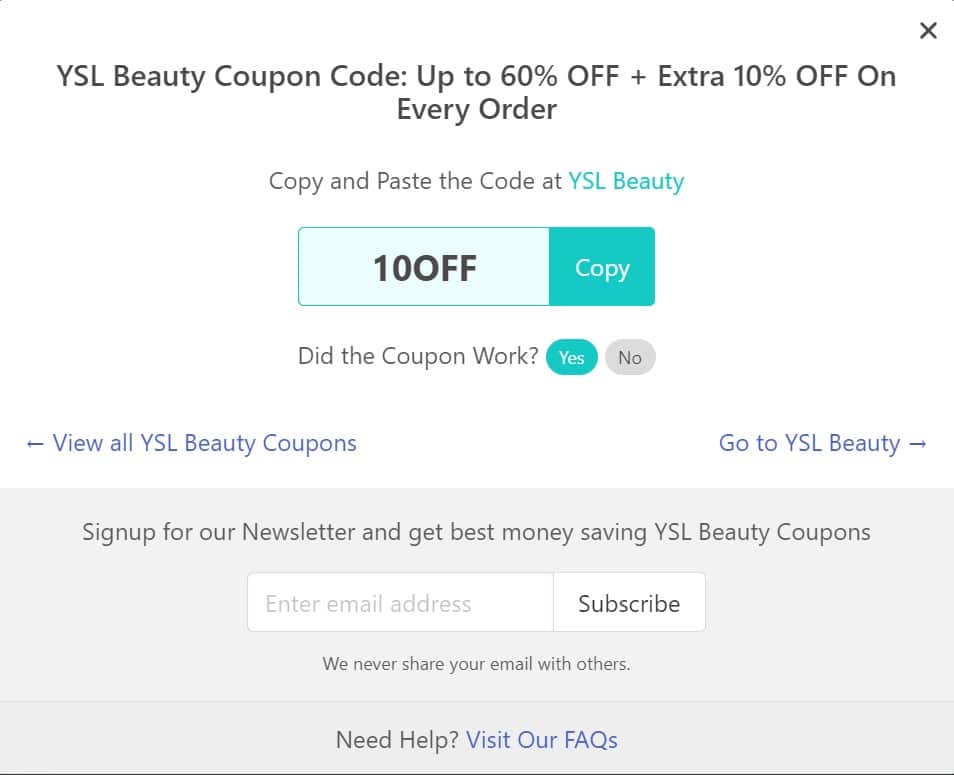Screen dimensions: 954x775
Task: Click the coupon title heading text
Action: tap(476, 92)
